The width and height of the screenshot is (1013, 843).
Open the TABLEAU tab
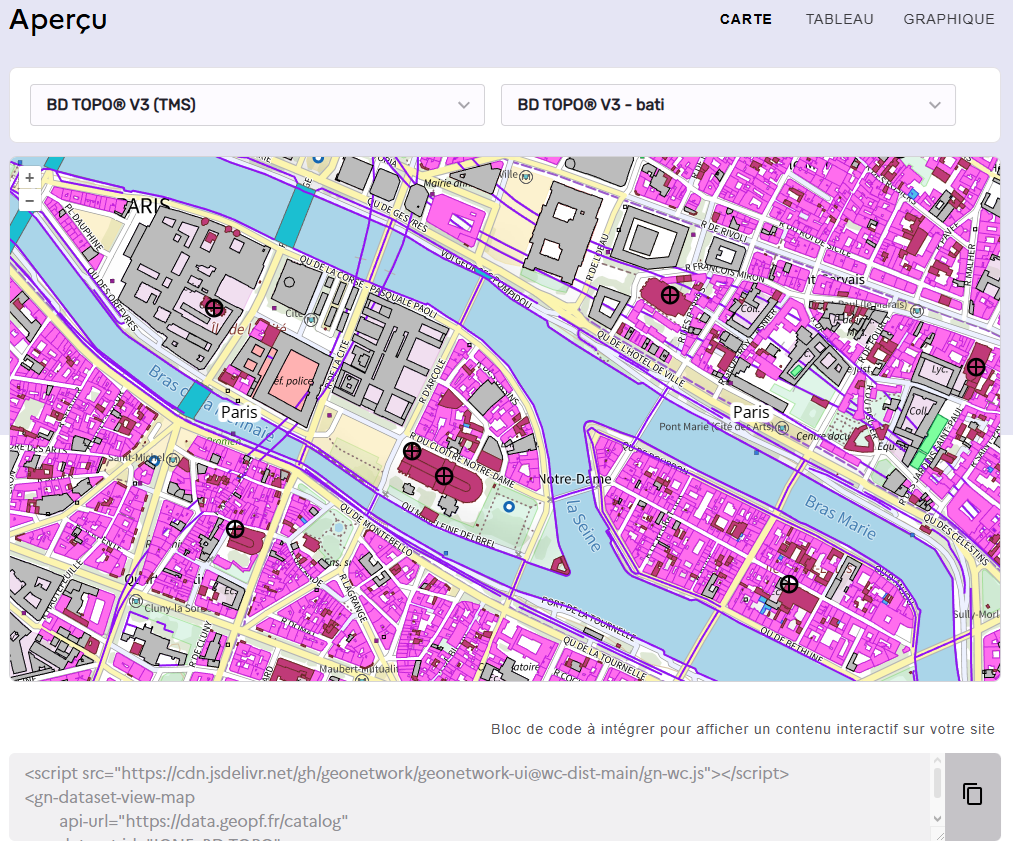(839, 19)
